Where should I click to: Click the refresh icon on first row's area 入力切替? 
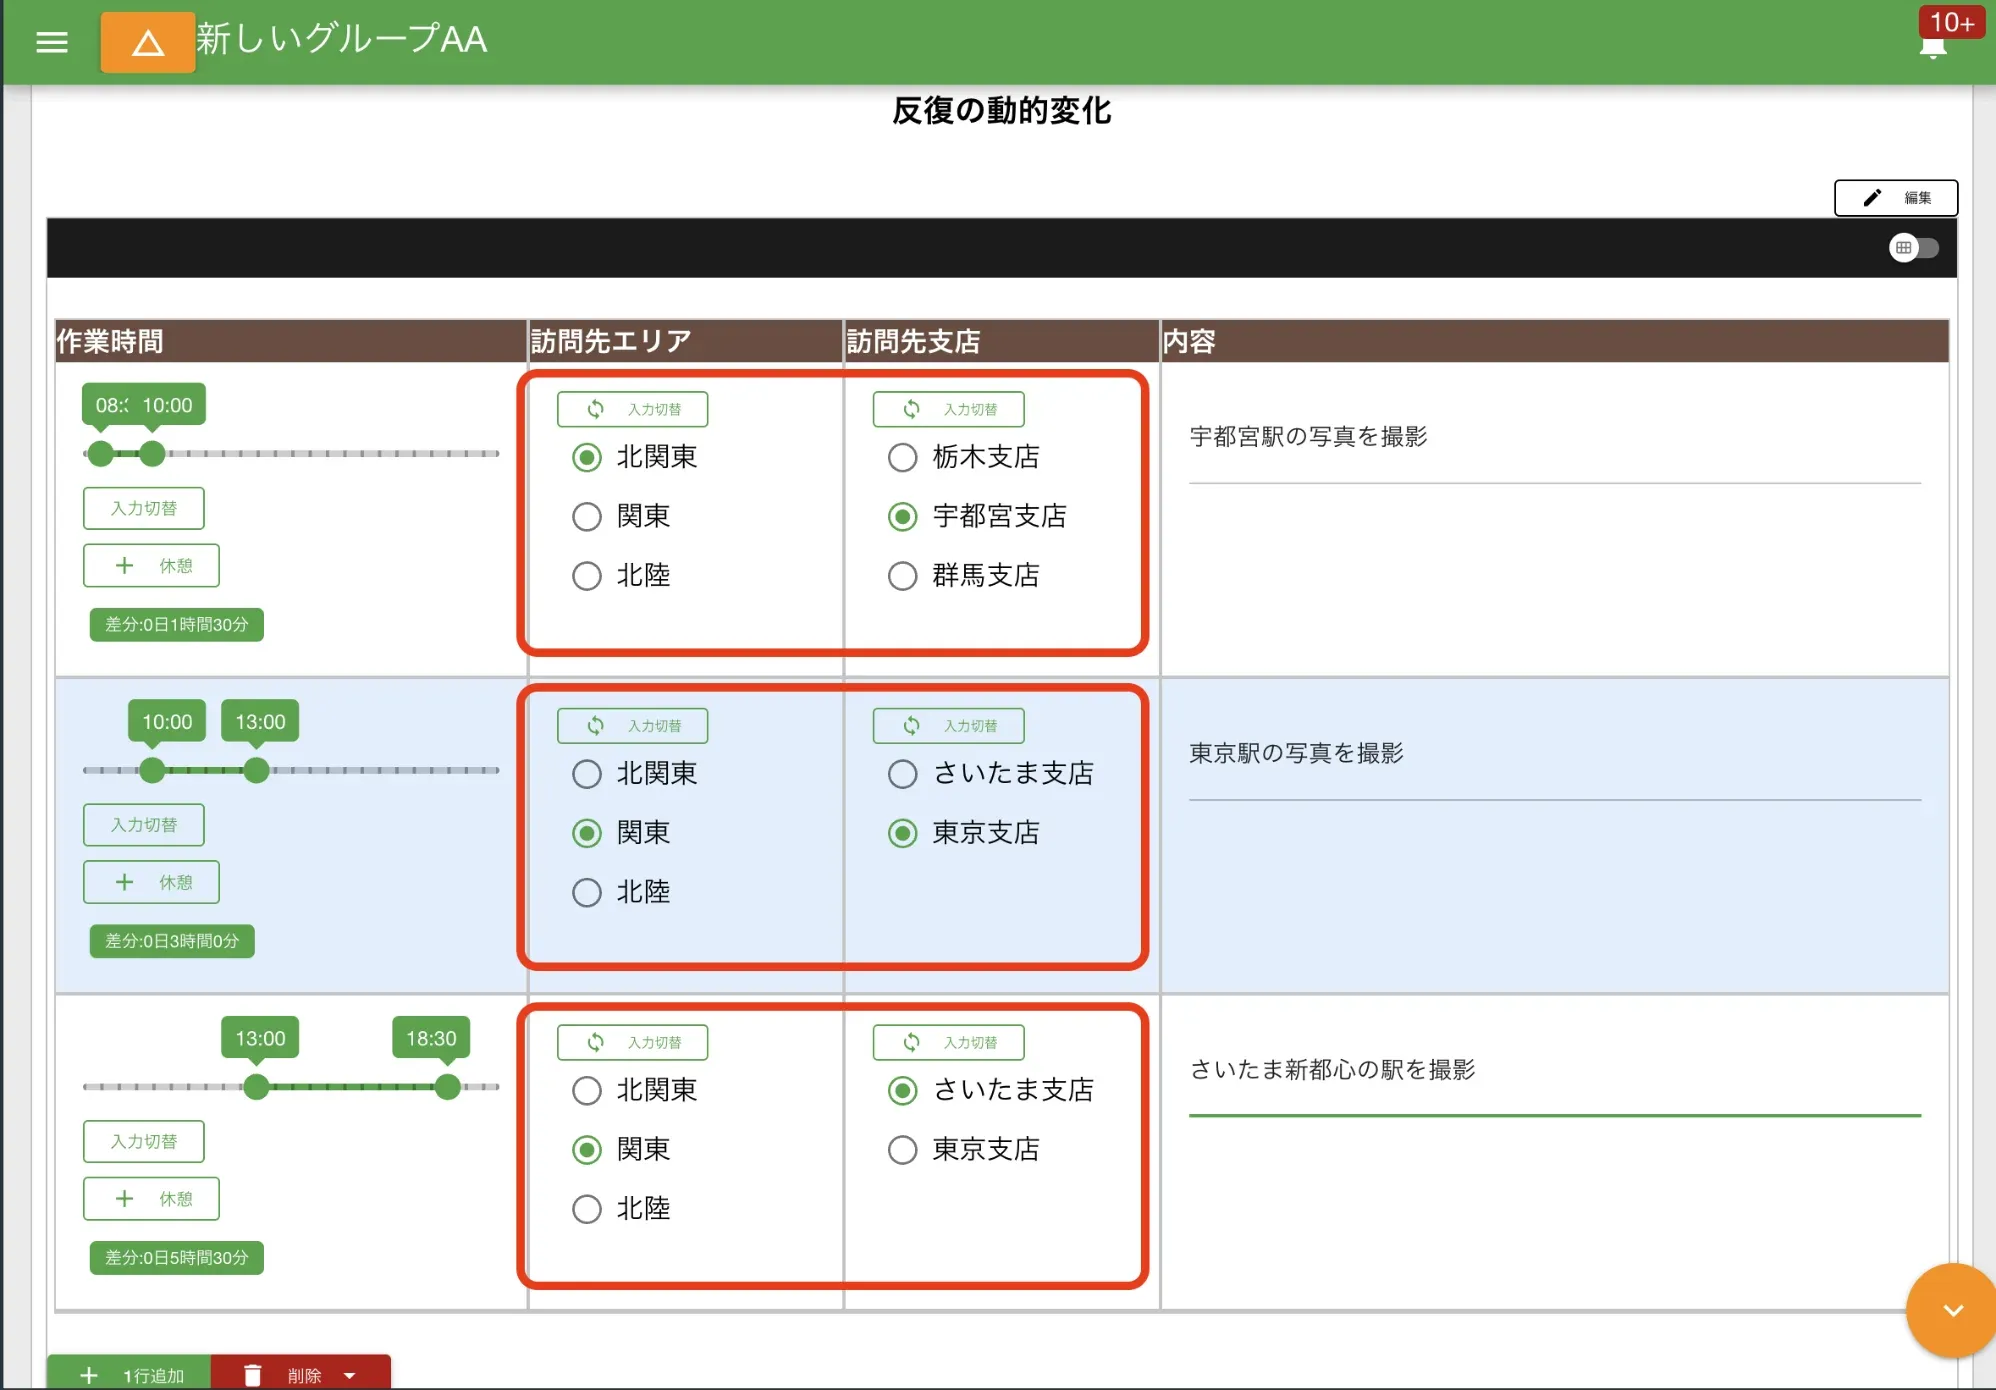point(597,408)
